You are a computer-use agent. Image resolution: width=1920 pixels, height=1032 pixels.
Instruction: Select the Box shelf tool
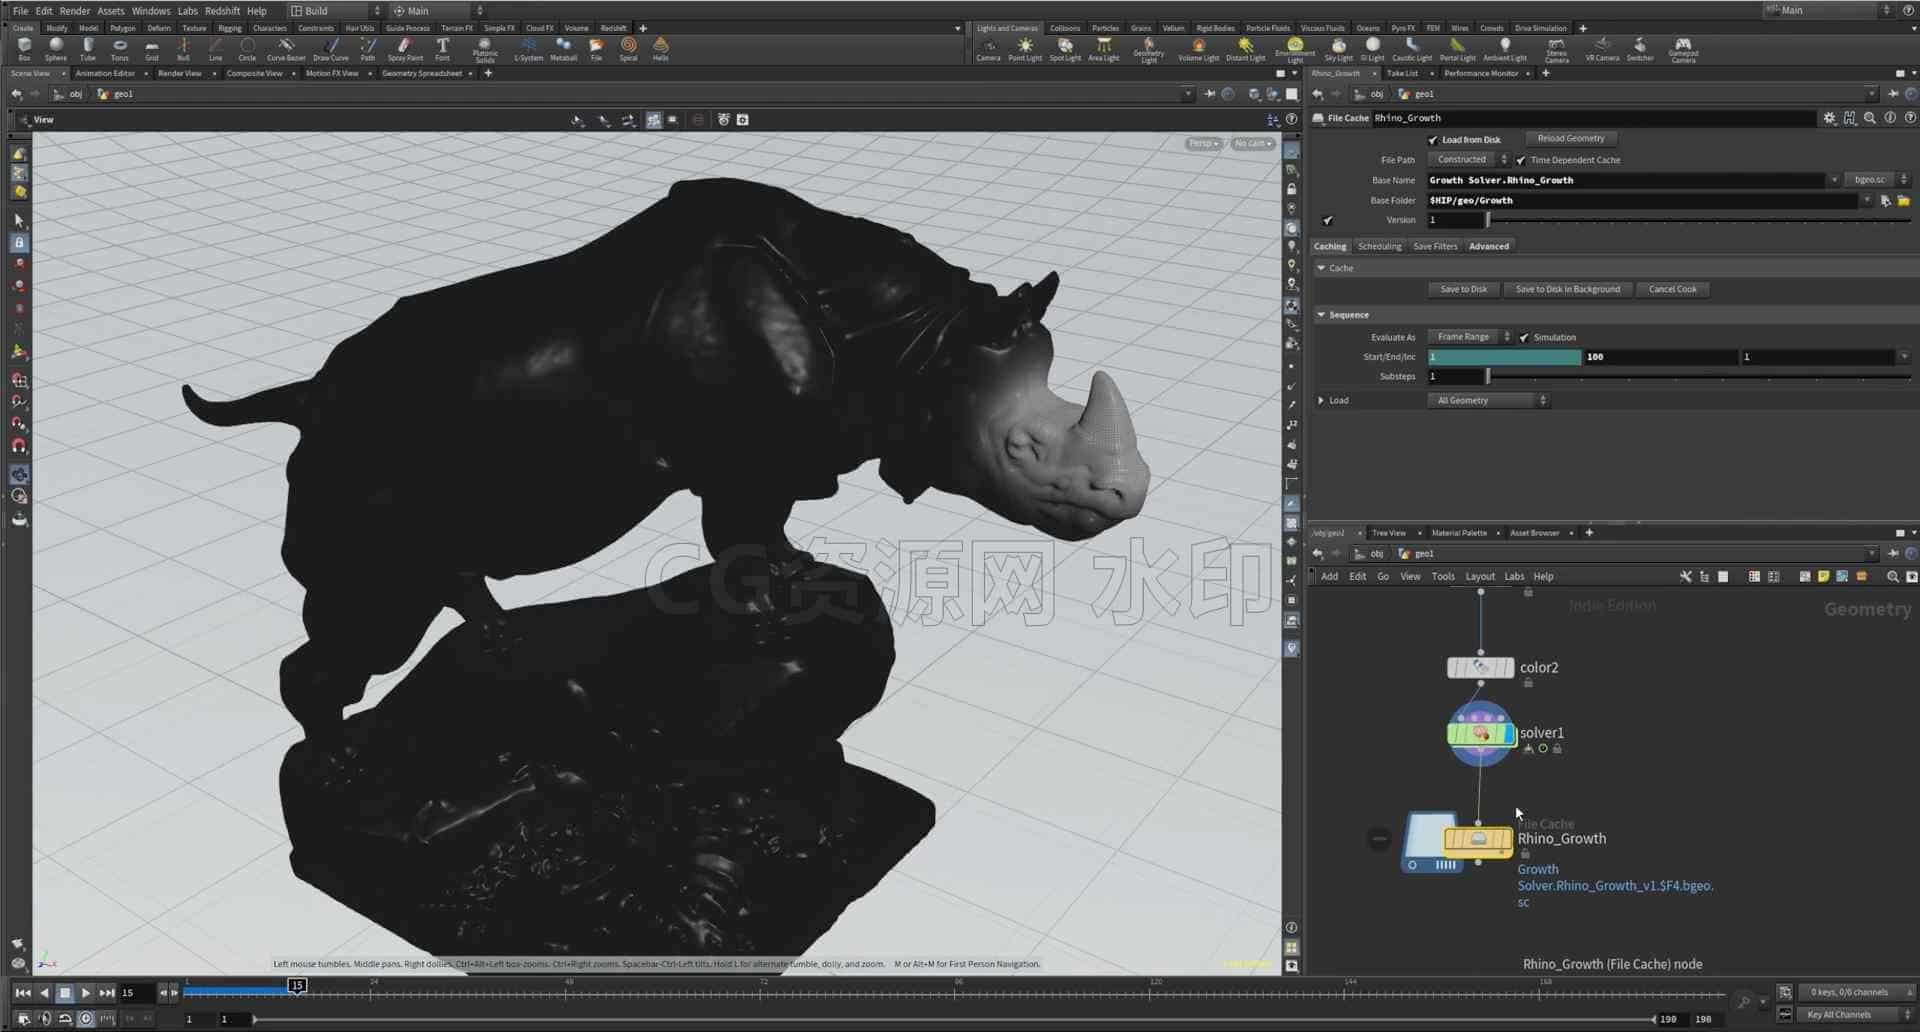pos(24,49)
